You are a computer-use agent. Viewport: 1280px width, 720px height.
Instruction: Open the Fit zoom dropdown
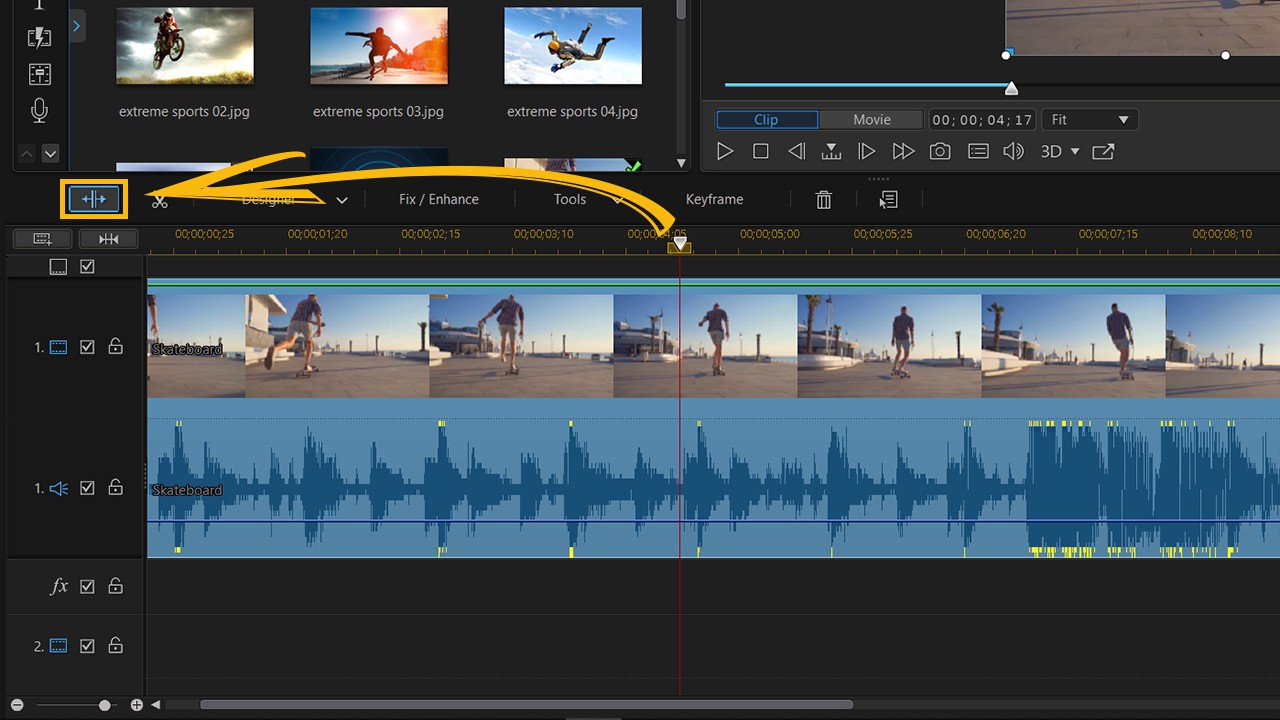coord(1091,120)
